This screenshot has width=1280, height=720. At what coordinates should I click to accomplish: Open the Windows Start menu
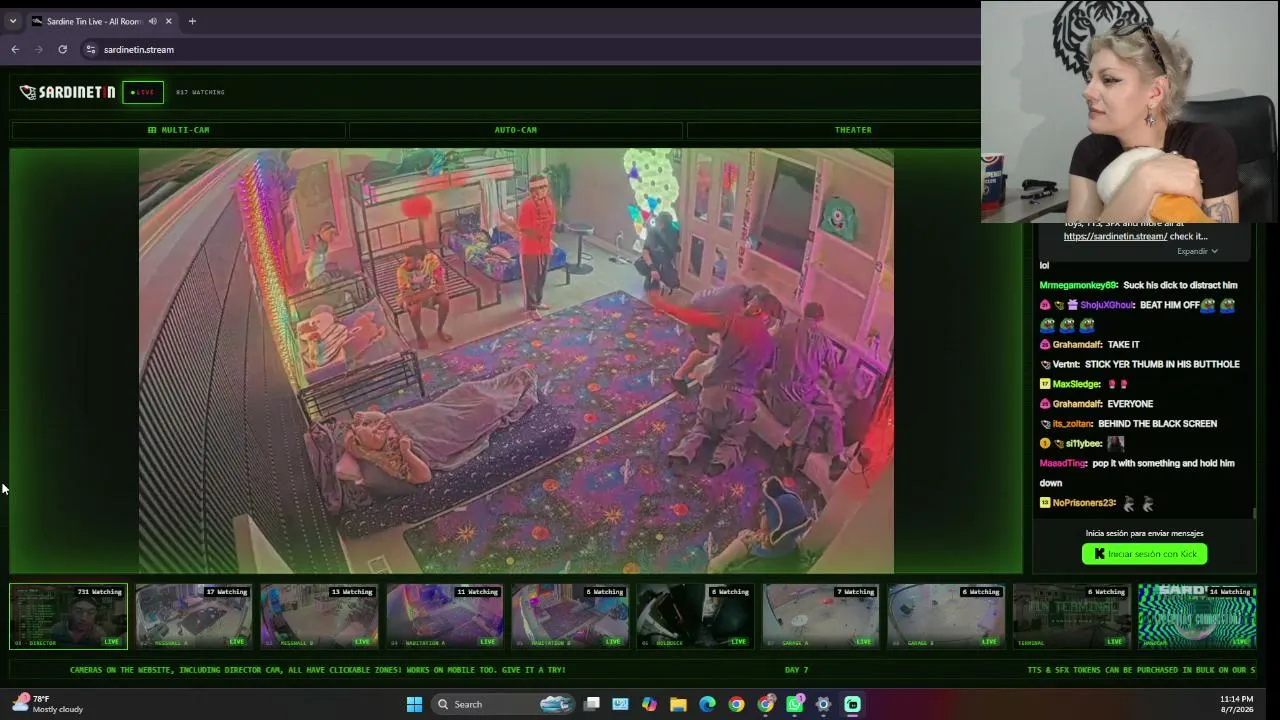click(x=414, y=704)
